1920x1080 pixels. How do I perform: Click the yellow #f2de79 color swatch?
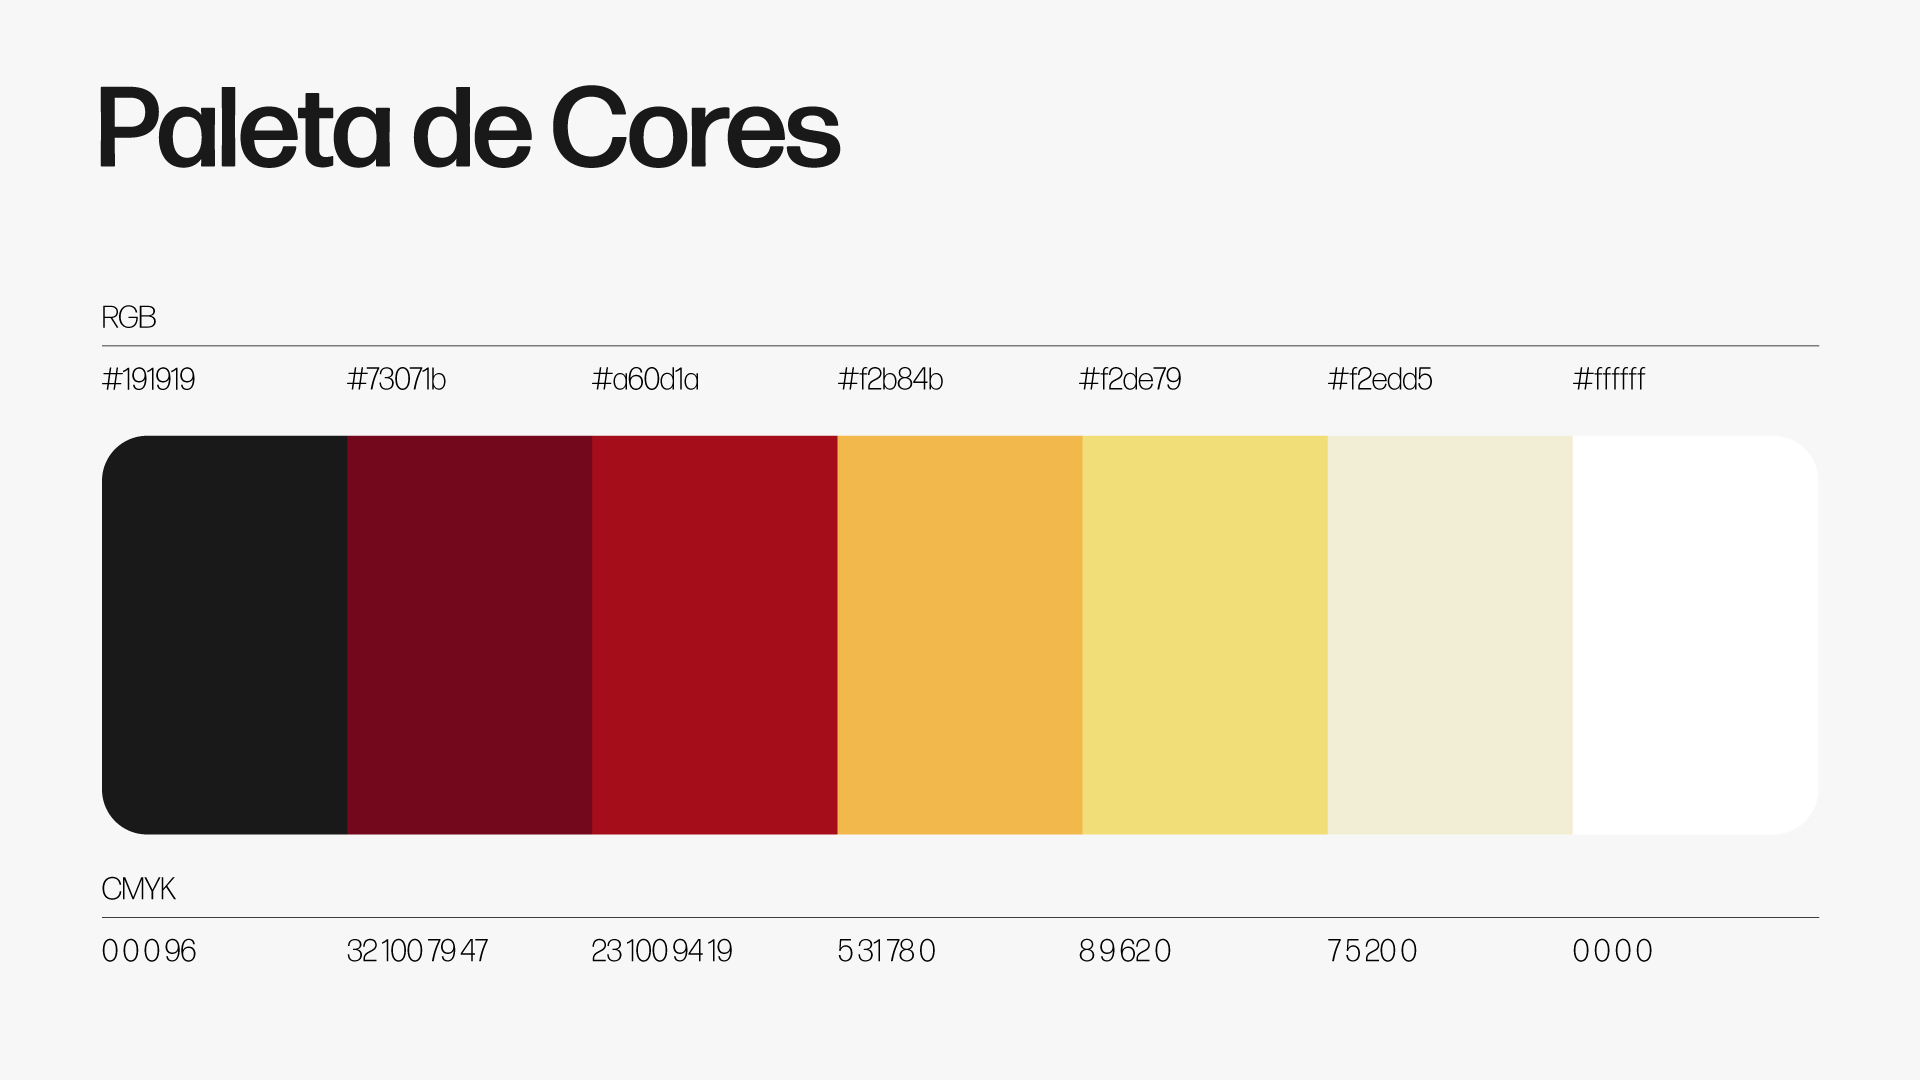tap(1204, 634)
